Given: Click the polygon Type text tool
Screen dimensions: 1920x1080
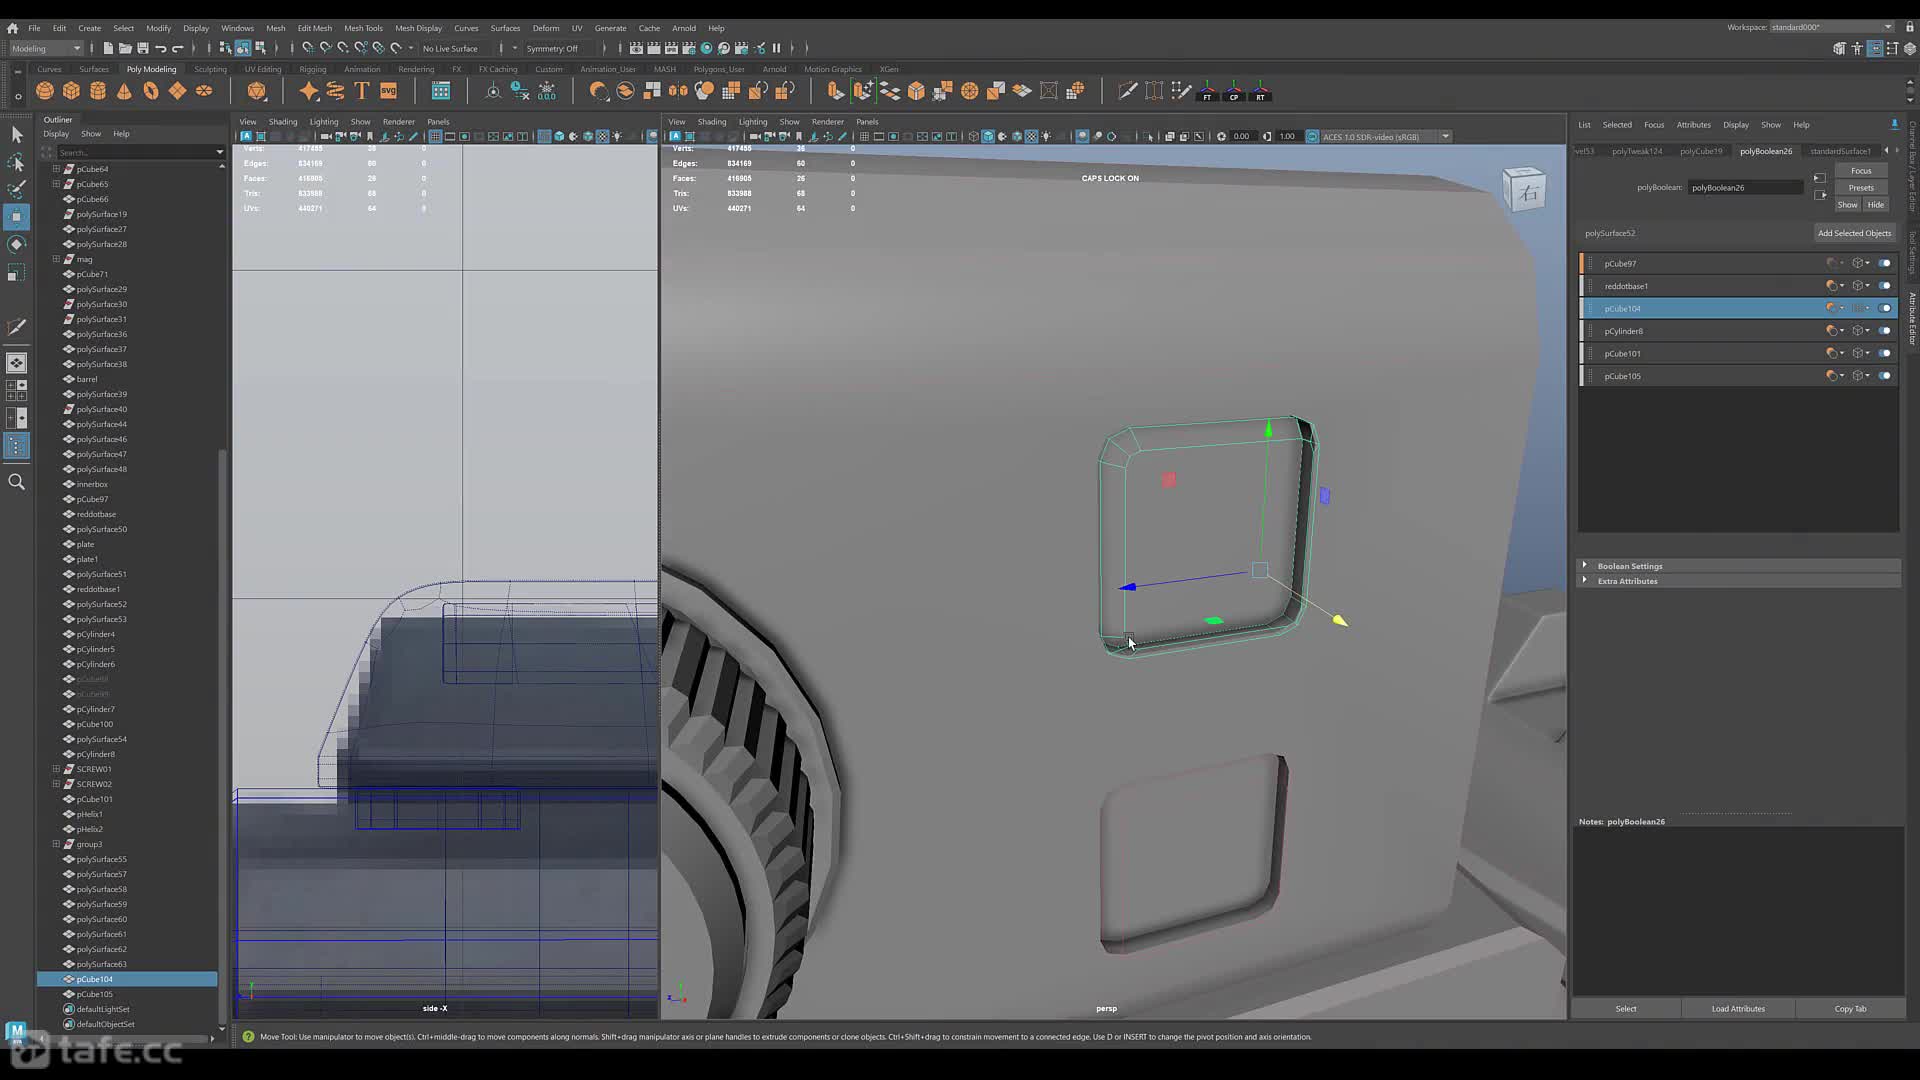Looking at the screenshot, I should coord(362,91).
